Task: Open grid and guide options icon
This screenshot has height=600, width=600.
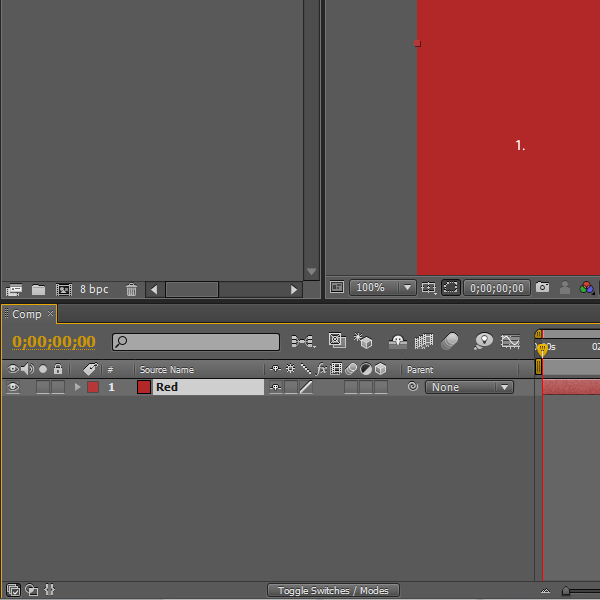Action: [x=429, y=287]
